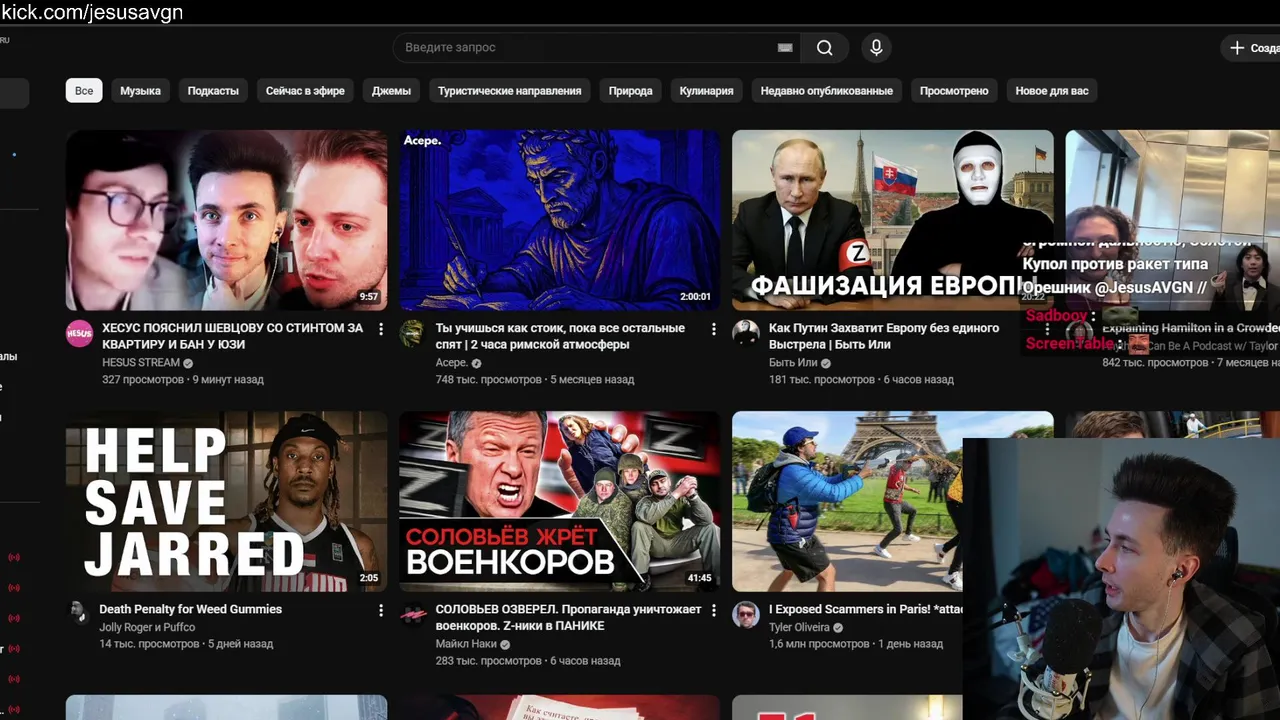This screenshot has width=1280, height=720.
Task: Click the kick.com/jesusavgn address text
Action: tap(92, 12)
